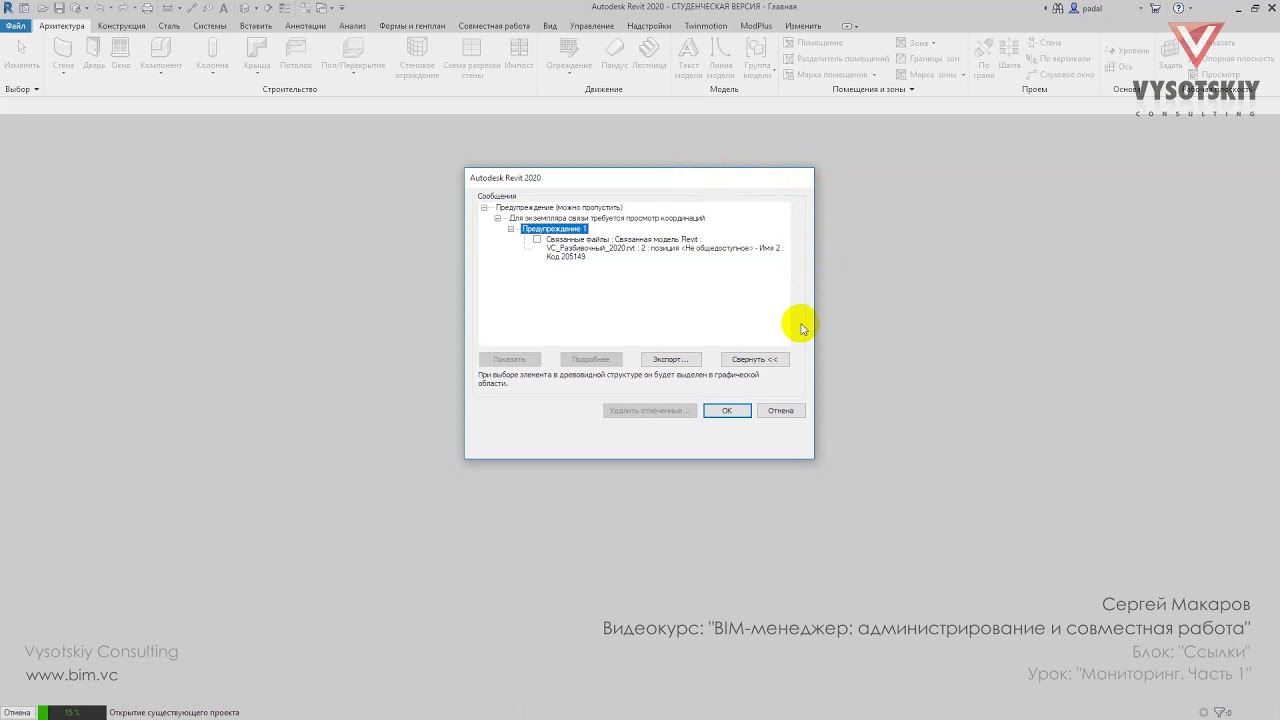The image size is (1280, 720).
Task: Select the Колонна (Column) tool
Action: pyautogui.click(x=212, y=54)
